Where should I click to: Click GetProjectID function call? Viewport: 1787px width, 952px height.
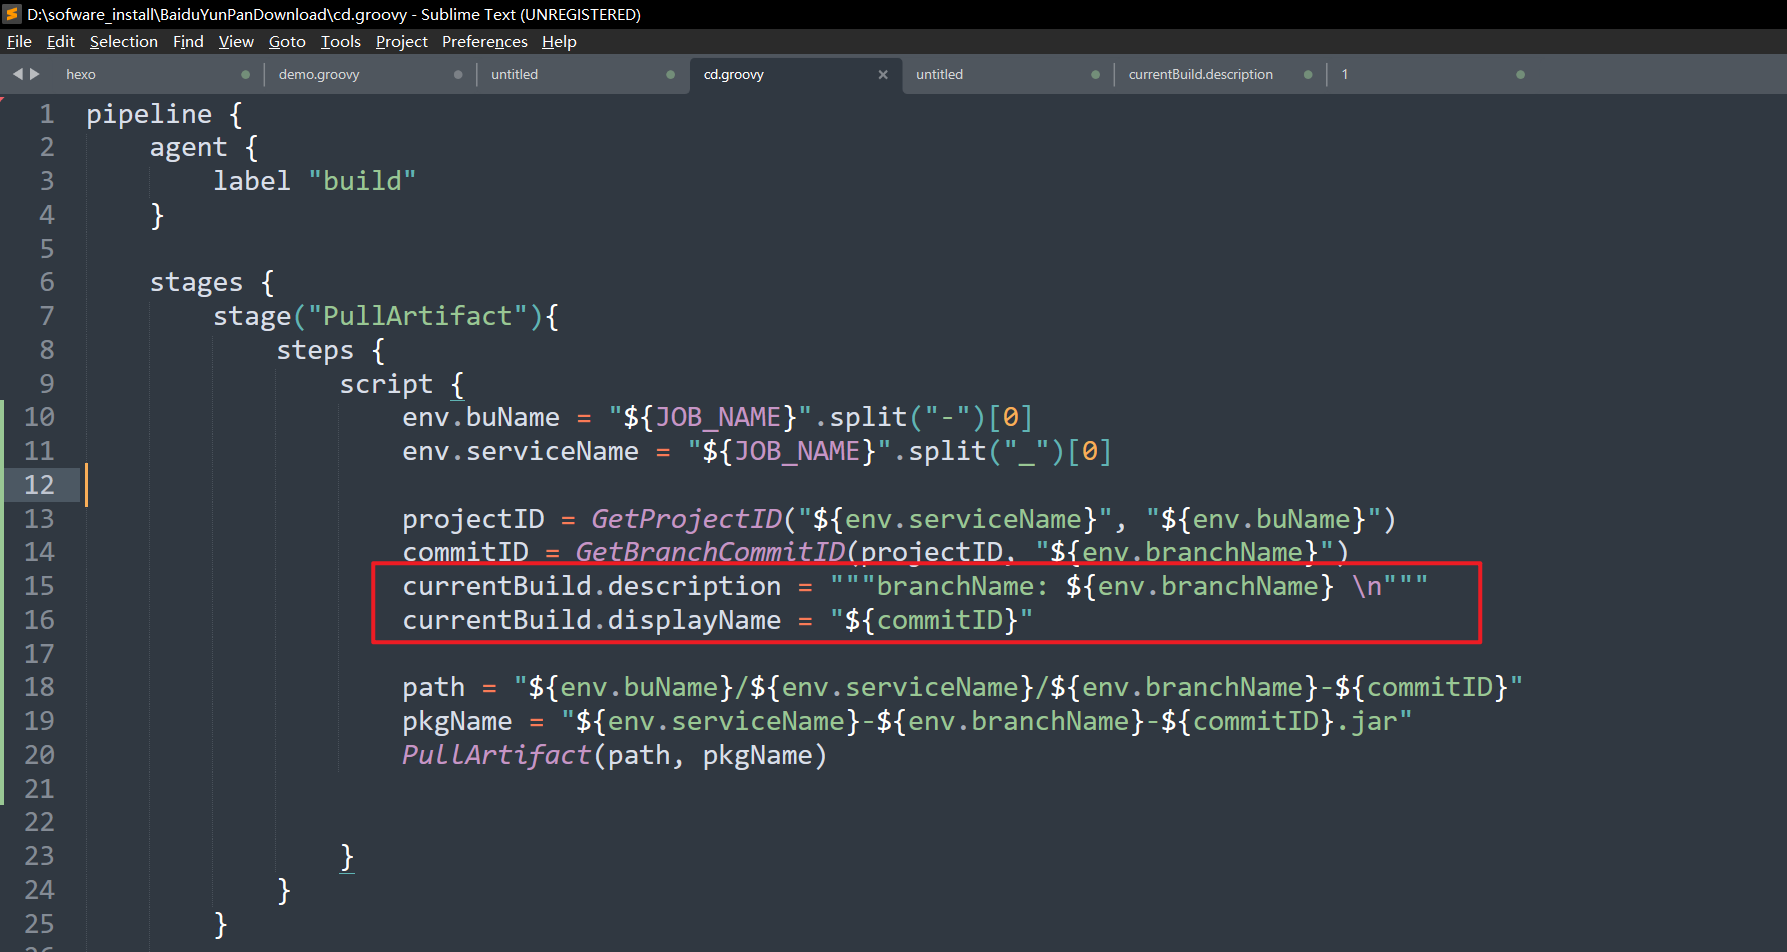[x=686, y=519]
